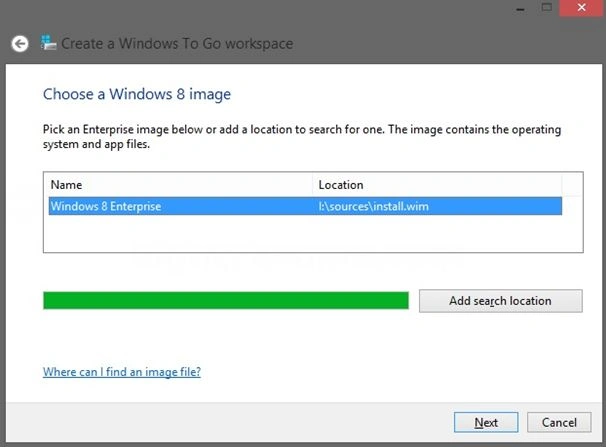Click the I:\sources\install.wim location cell
The height and width of the screenshot is (447, 606).
coord(374,206)
